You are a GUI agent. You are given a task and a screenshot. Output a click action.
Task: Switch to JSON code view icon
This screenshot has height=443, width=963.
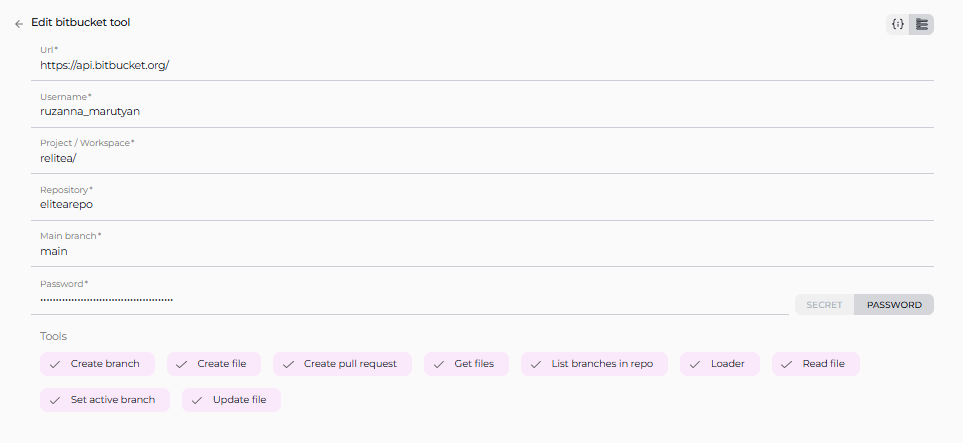click(x=898, y=24)
